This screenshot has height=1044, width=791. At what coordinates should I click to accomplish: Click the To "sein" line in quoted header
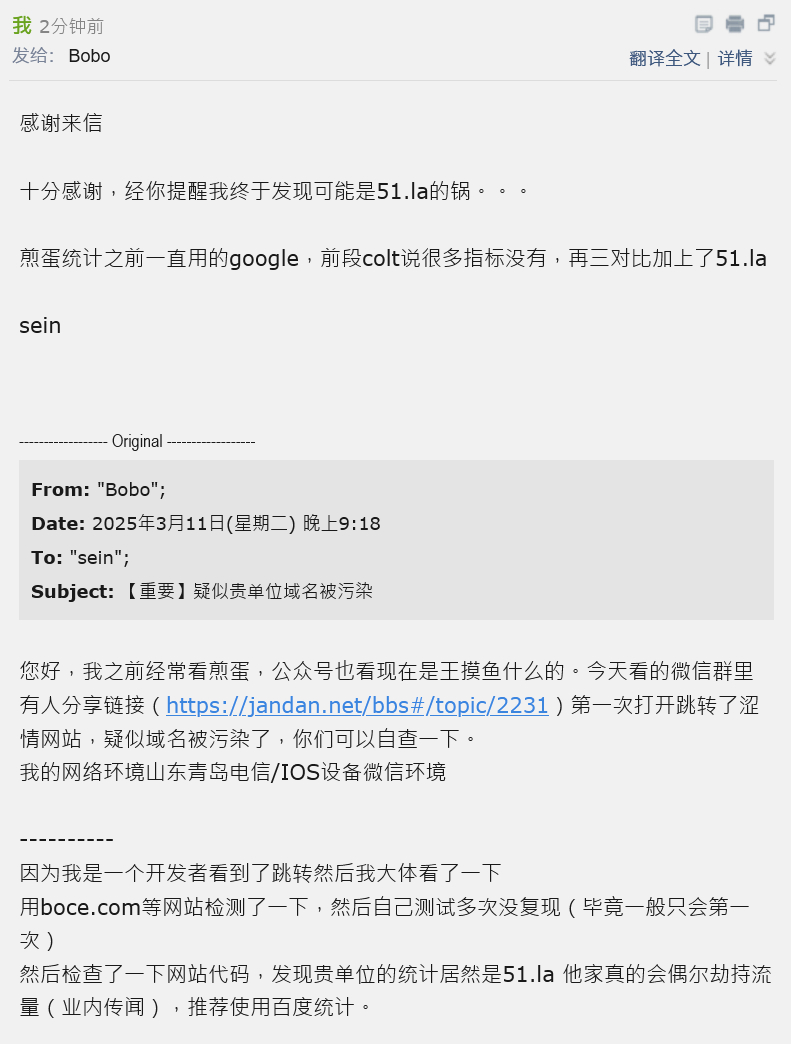tap(81, 558)
